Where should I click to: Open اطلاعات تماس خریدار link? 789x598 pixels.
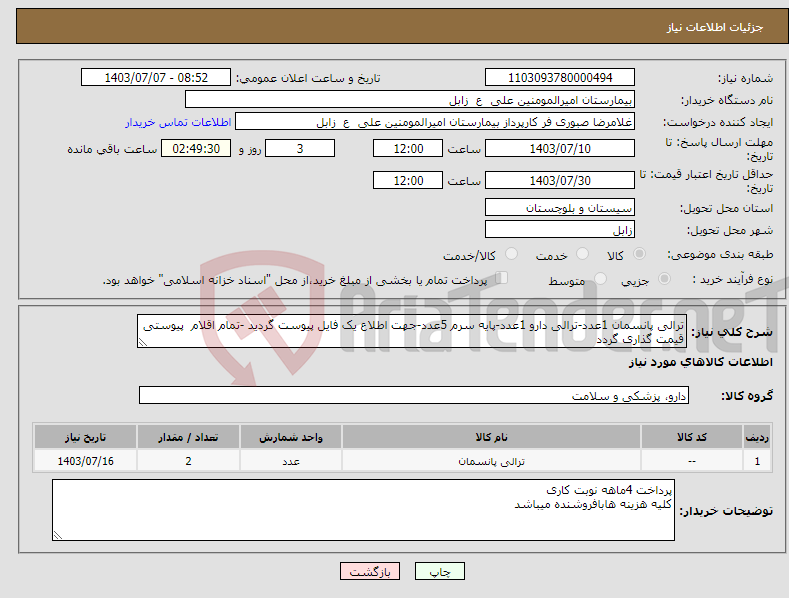tap(178, 122)
